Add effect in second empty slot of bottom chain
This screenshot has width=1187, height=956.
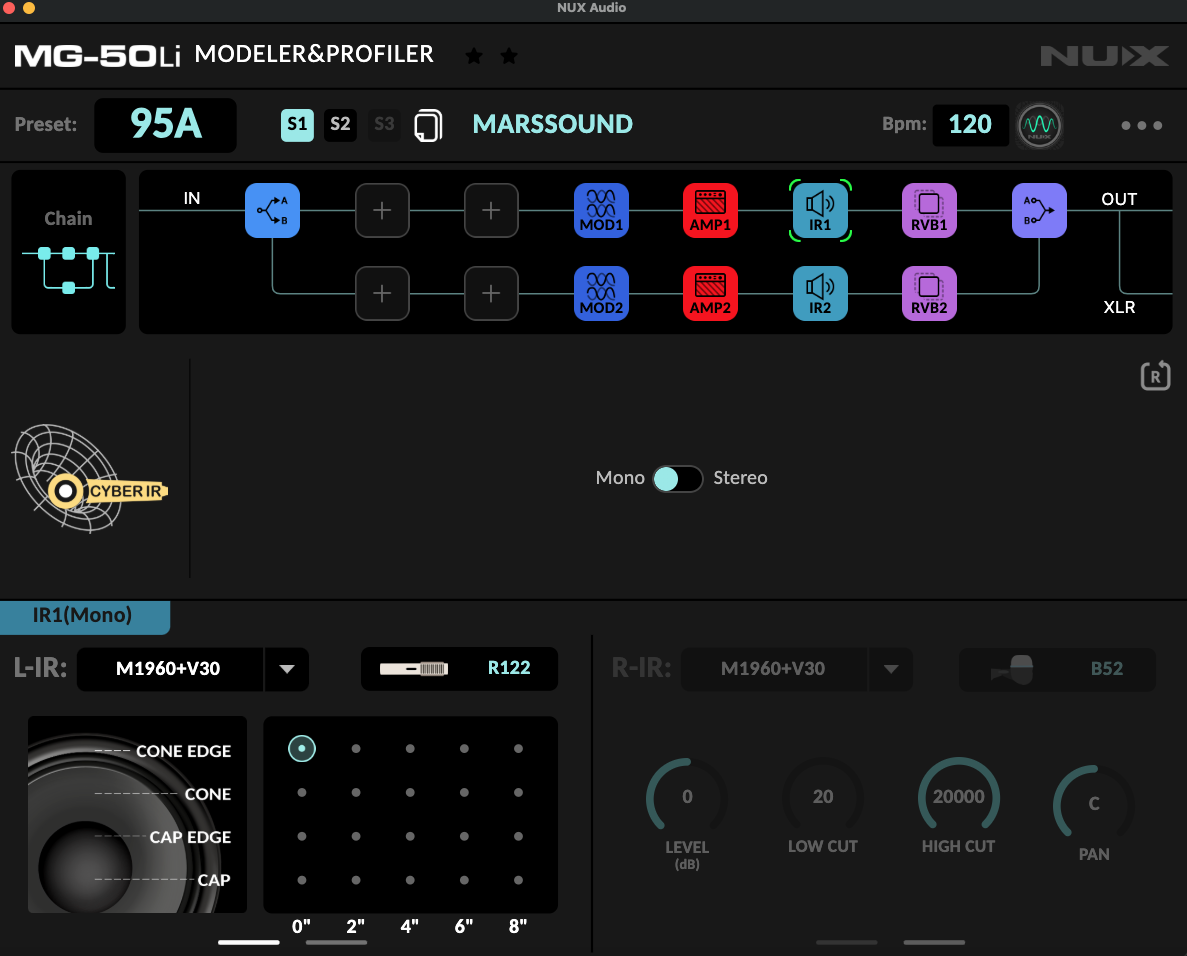[491, 294]
